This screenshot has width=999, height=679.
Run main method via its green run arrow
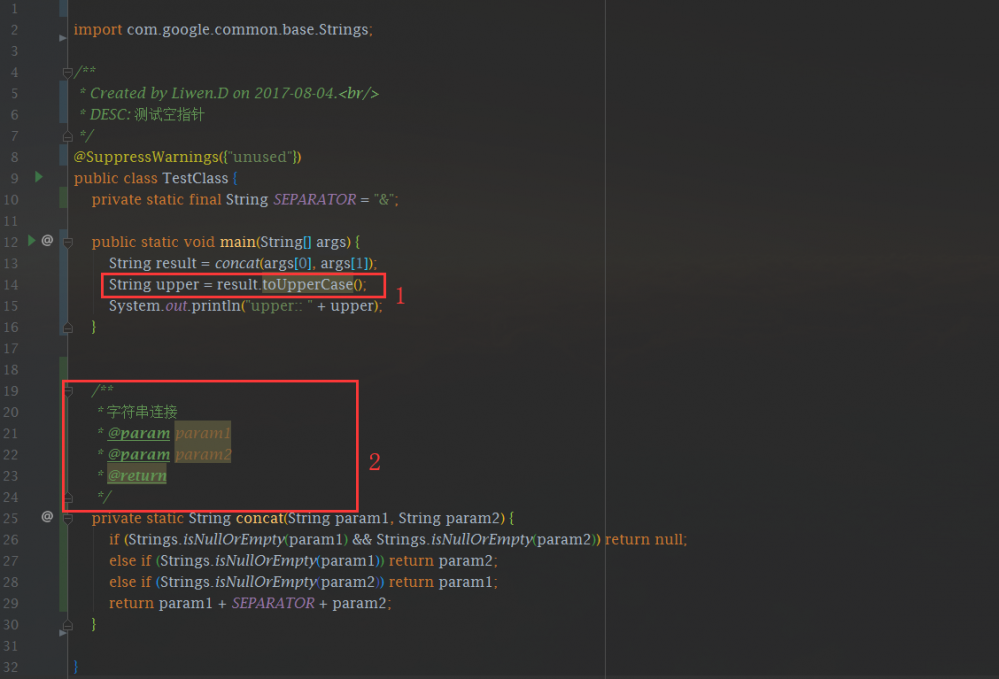pyautogui.click(x=32, y=241)
